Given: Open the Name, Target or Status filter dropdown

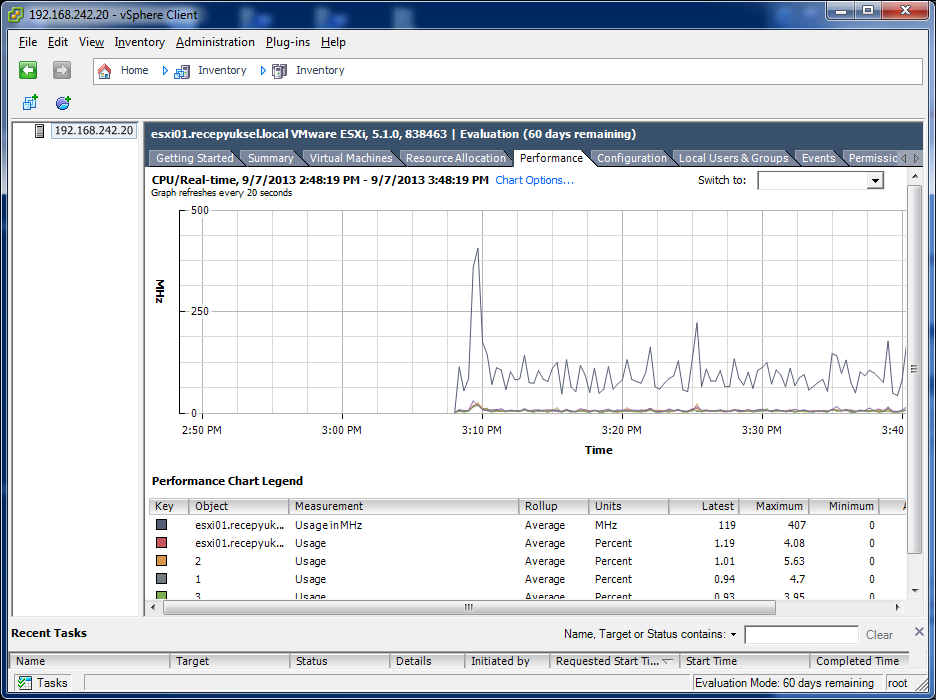Looking at the screenshot, I should 733,635.
